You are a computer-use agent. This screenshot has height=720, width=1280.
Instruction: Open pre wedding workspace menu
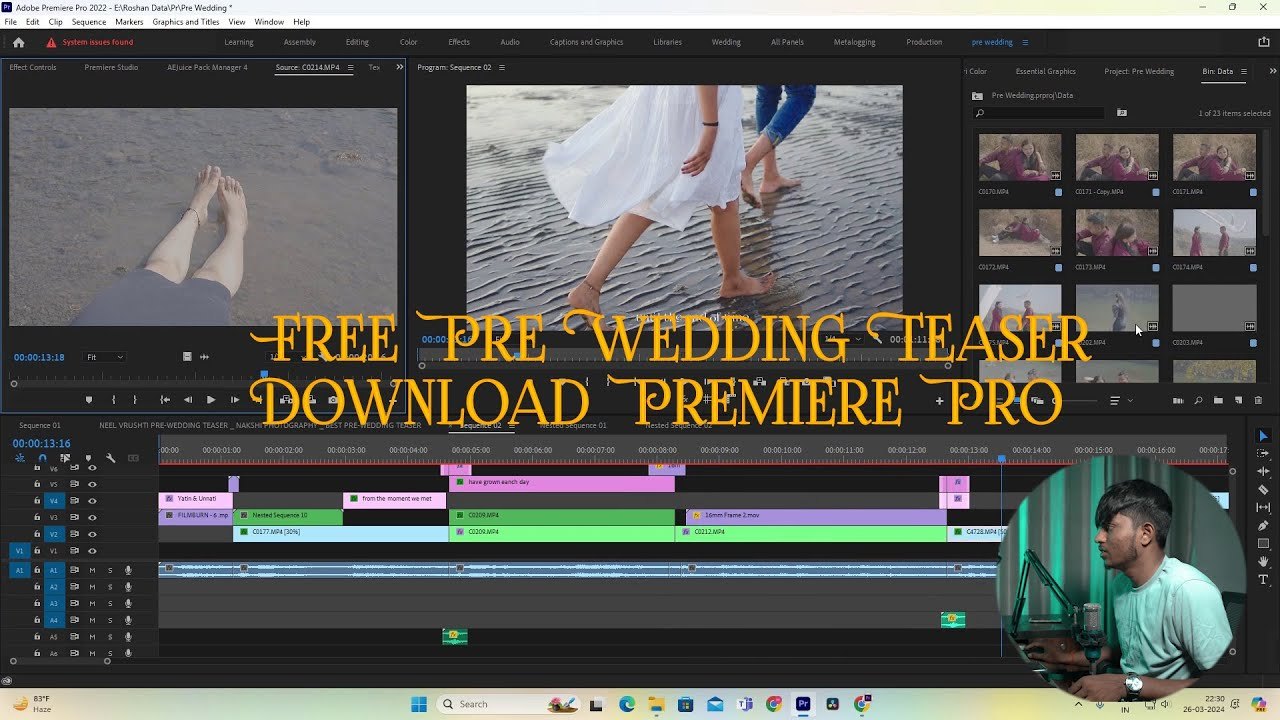tap(1025, 42)
